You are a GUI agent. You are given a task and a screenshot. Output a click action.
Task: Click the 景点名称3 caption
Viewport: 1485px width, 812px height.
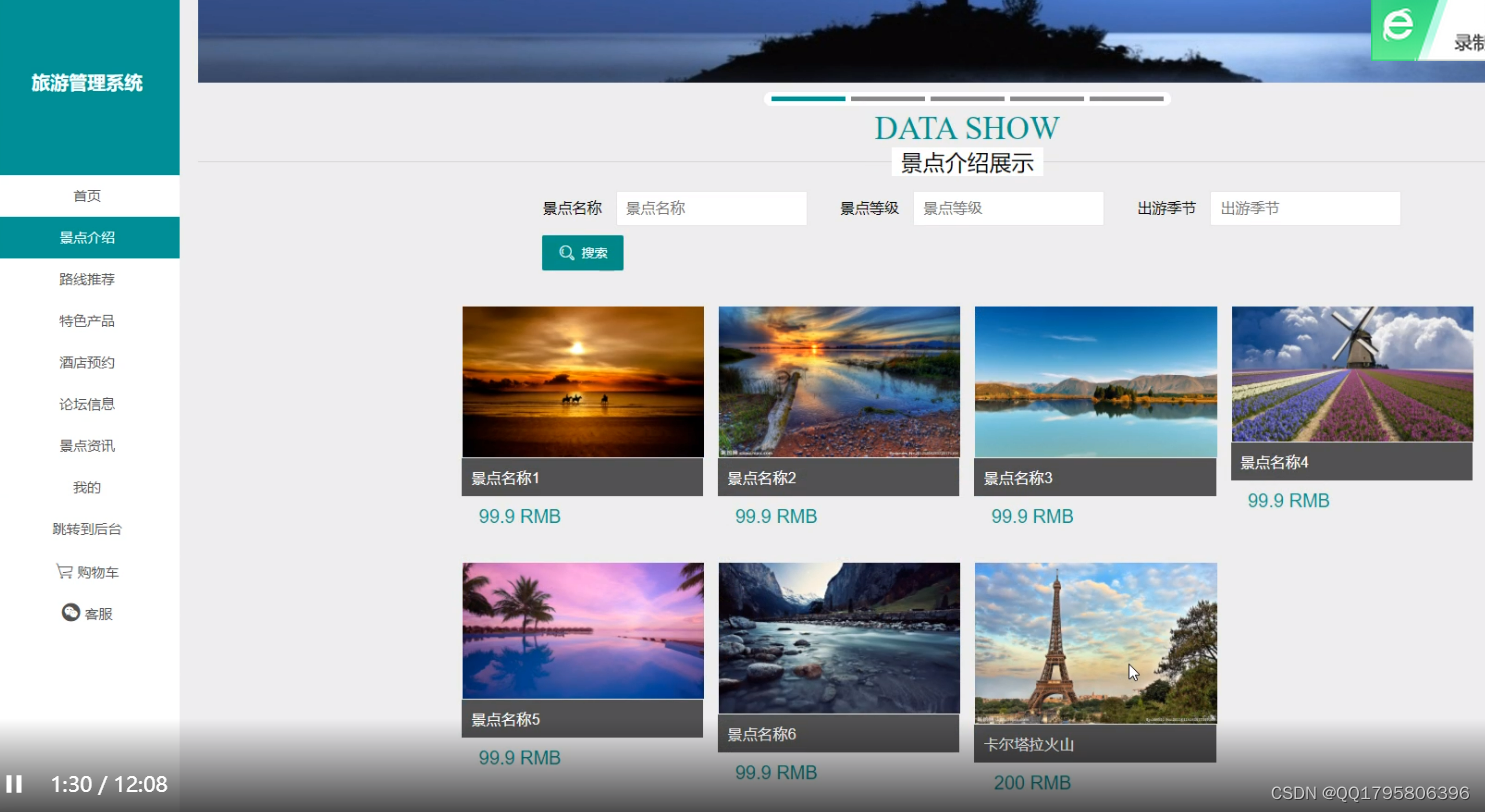tap(1095, 478)
